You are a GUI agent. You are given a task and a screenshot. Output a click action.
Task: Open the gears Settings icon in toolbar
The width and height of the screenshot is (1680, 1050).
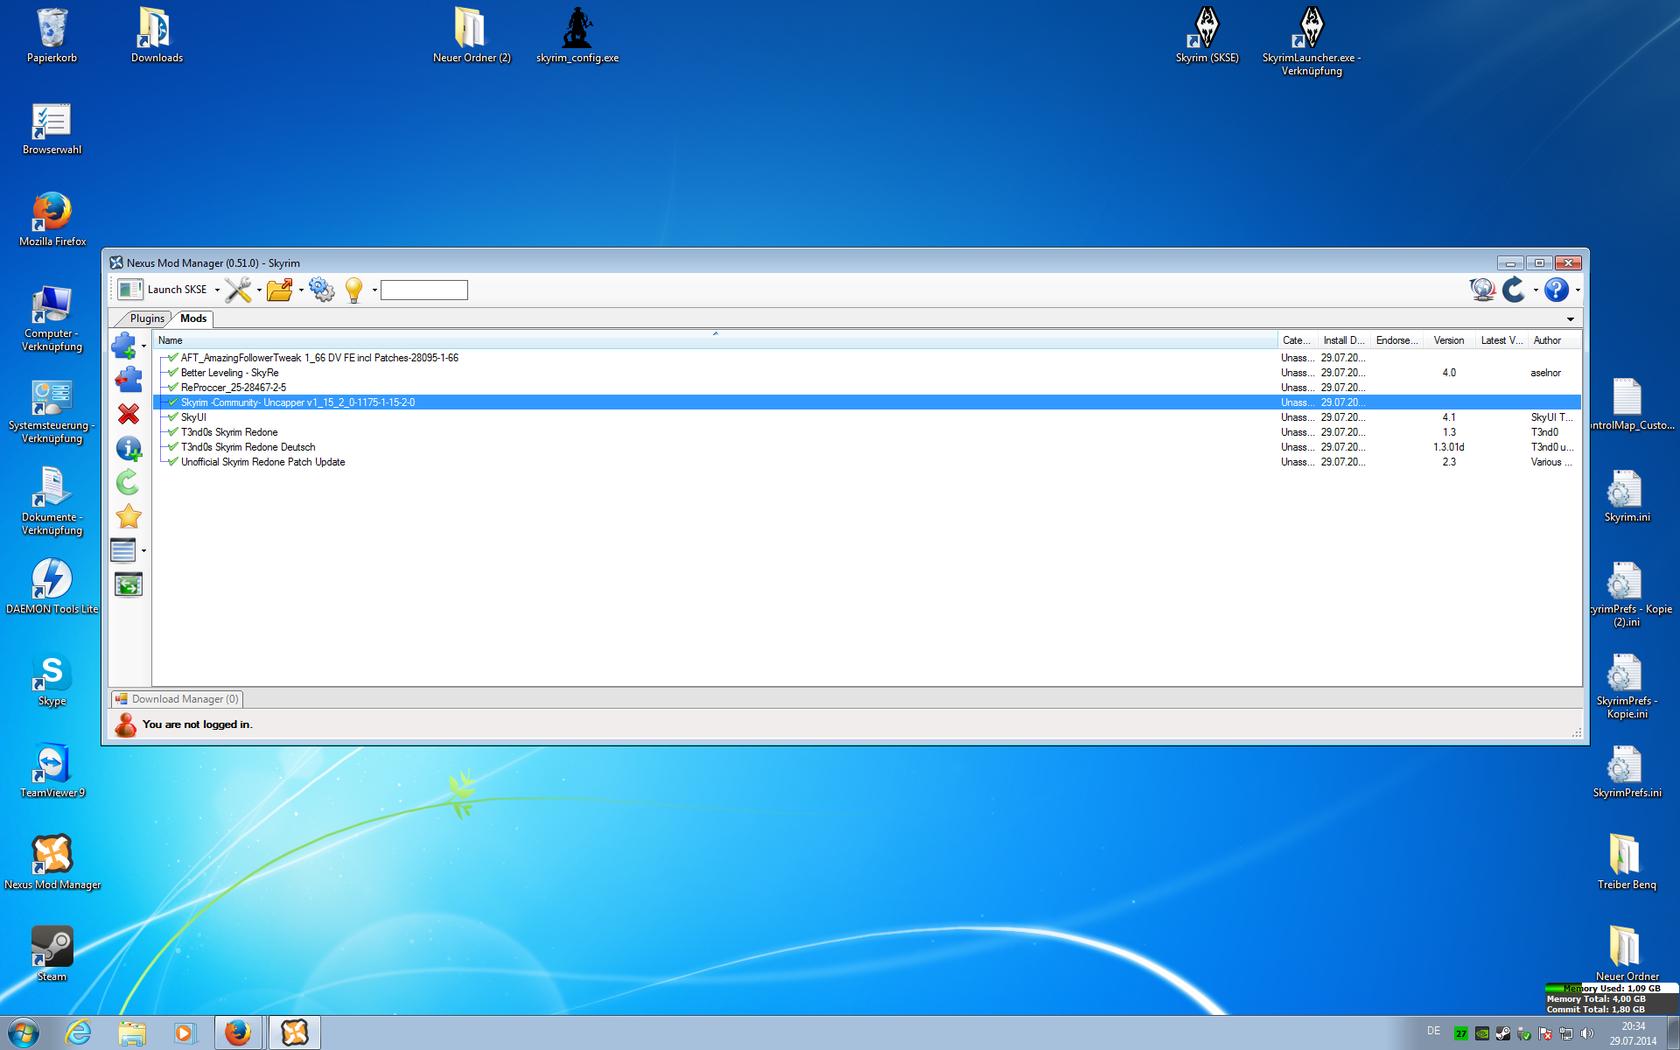[322, 290]
